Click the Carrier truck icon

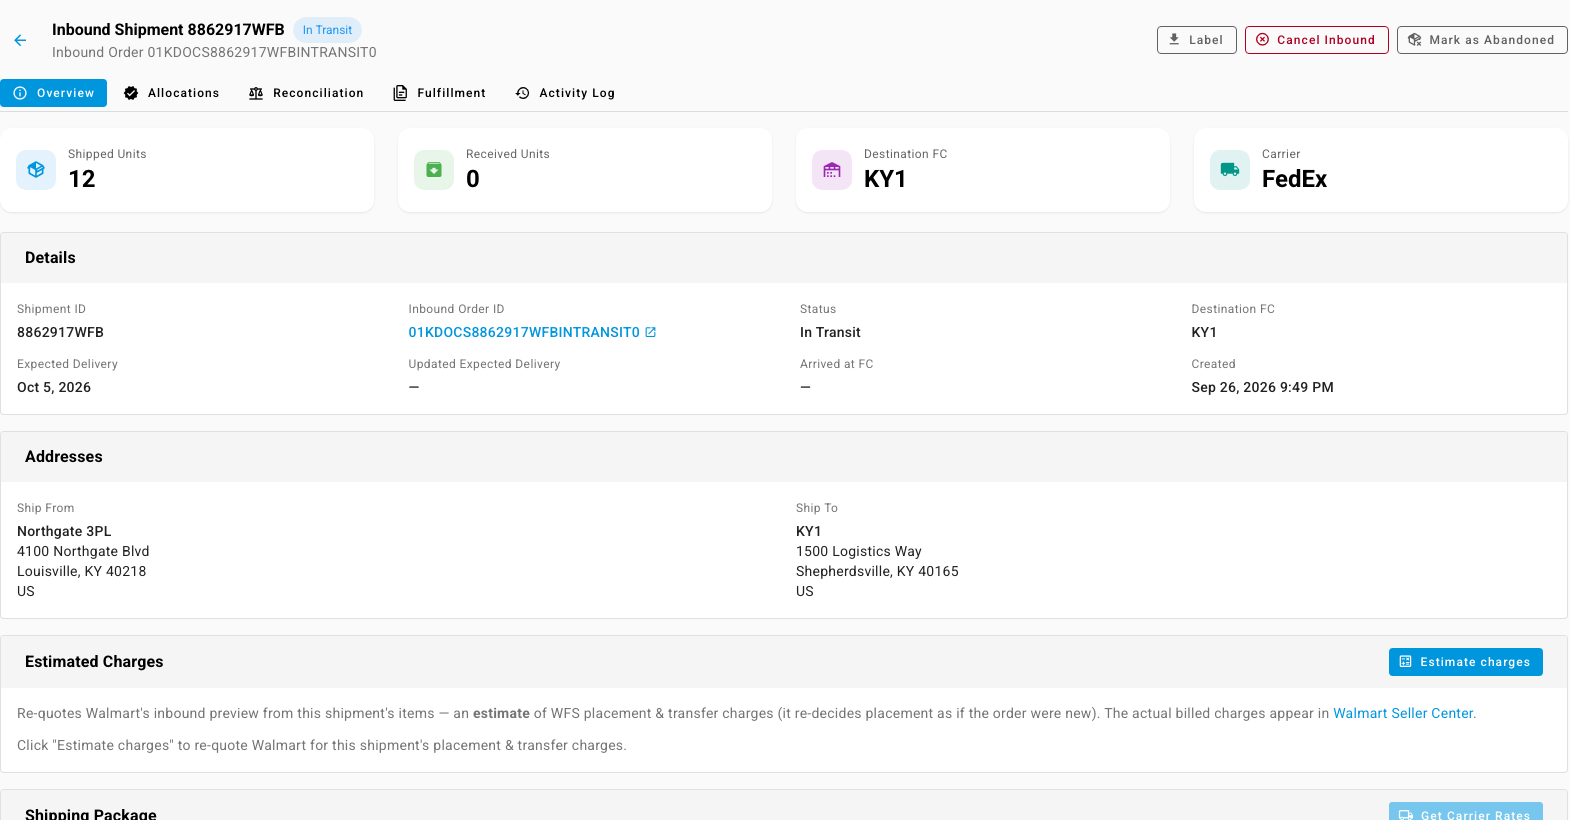click(x=1230, y=170)
